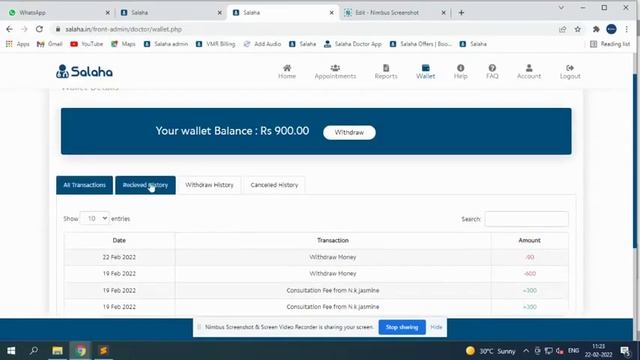Open the Reading list

coord(610,44)
